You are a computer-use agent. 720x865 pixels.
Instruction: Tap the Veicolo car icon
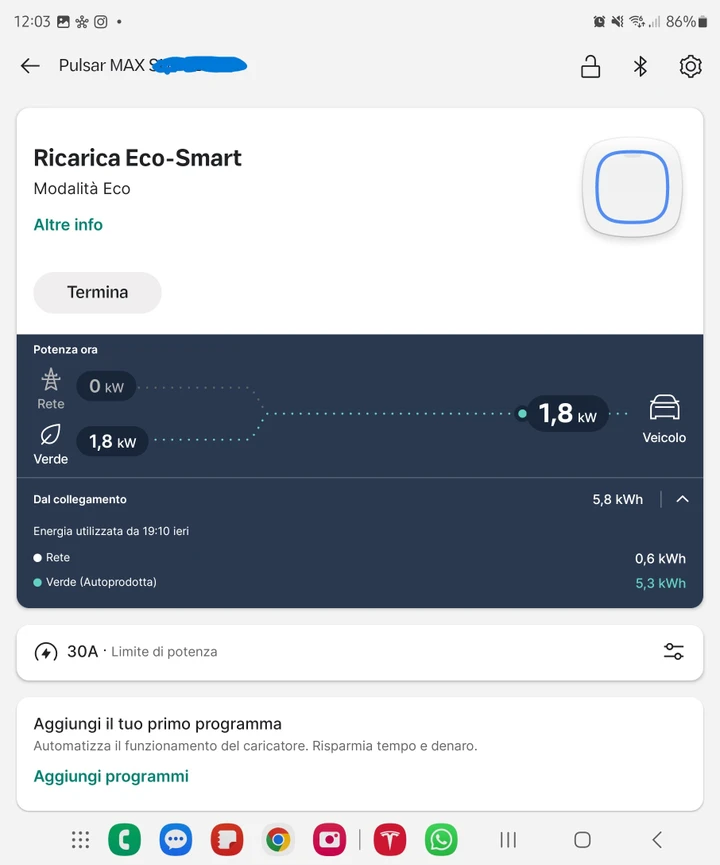[x=664, y=408]
